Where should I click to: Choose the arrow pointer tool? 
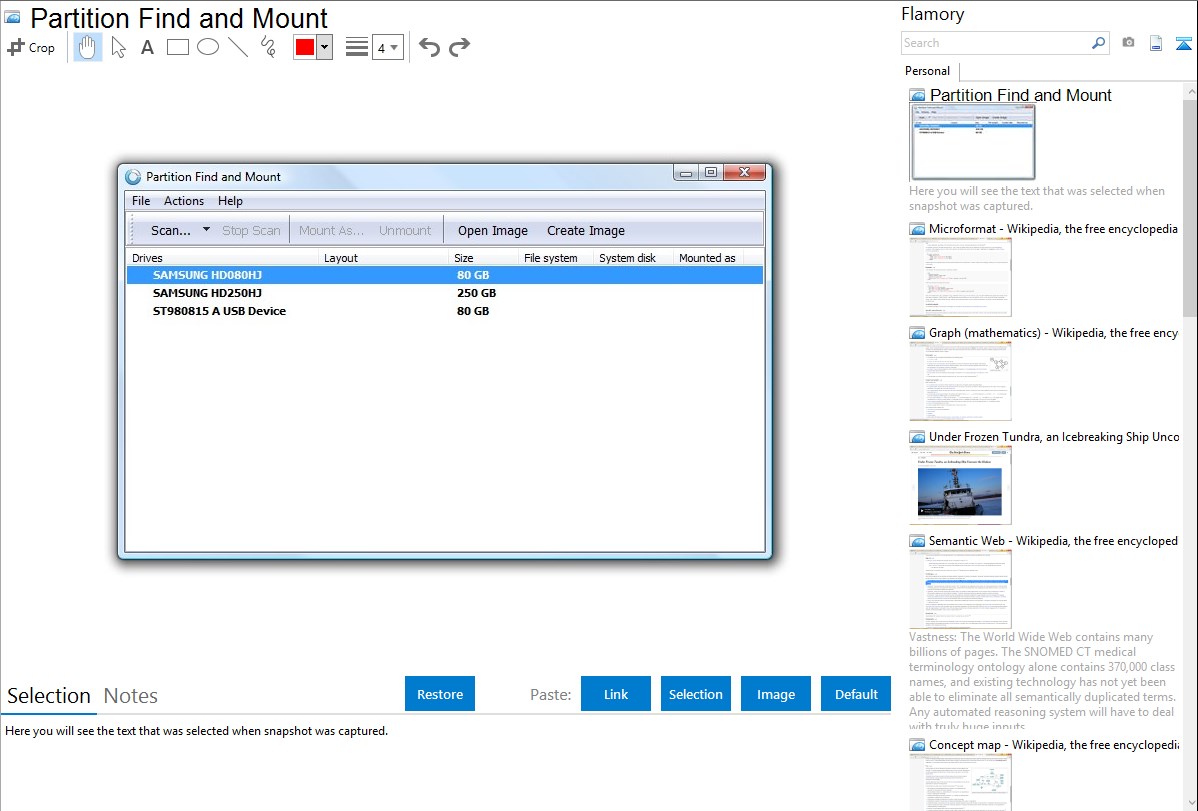point(118,47)
